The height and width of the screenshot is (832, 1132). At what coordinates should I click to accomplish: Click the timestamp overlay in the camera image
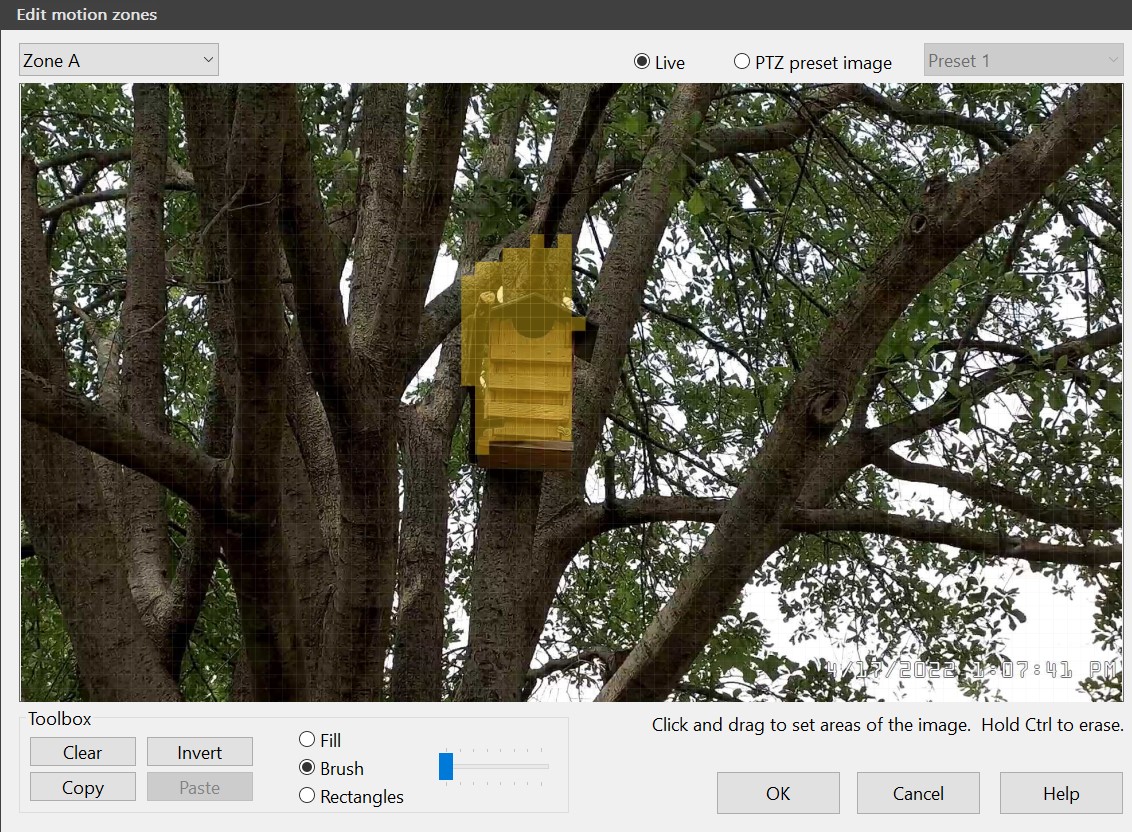972,668
